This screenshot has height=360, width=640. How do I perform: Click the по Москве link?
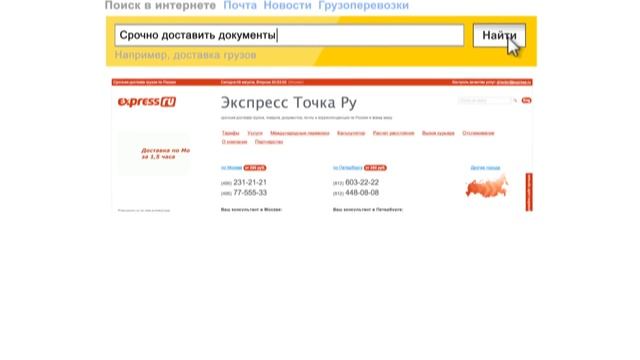point(231,168)
